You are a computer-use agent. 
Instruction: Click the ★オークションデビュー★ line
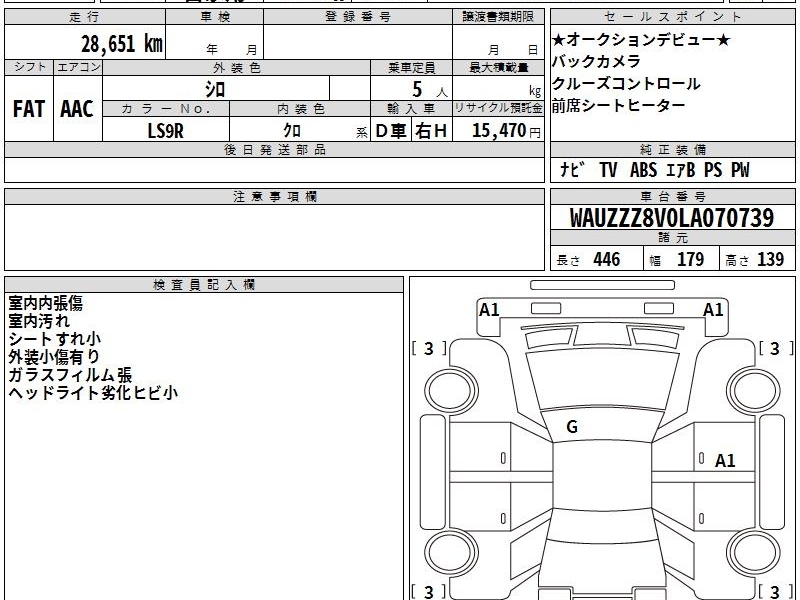point(641,39)
